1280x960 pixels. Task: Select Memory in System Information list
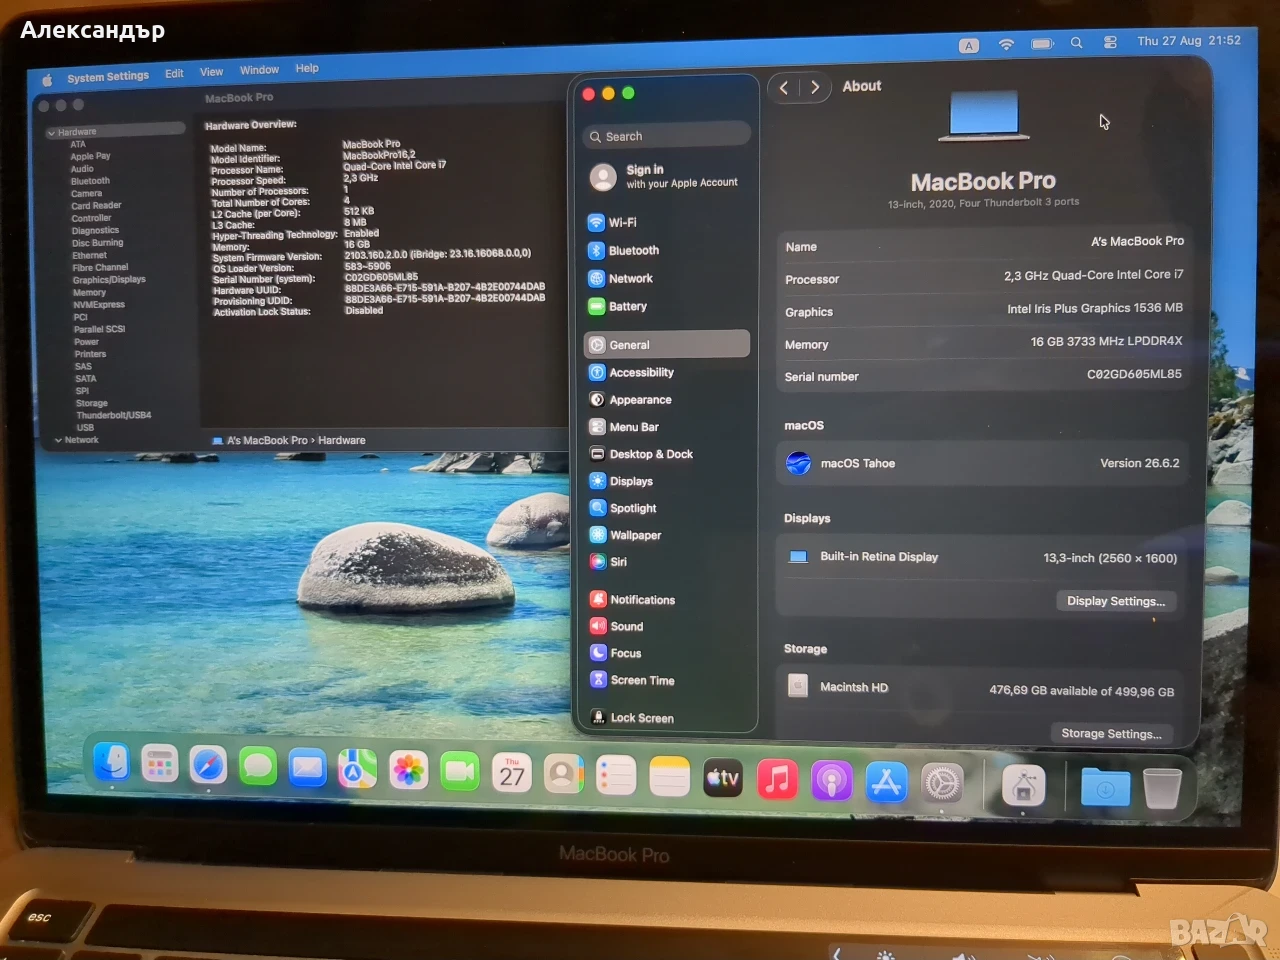click(89, 293)
